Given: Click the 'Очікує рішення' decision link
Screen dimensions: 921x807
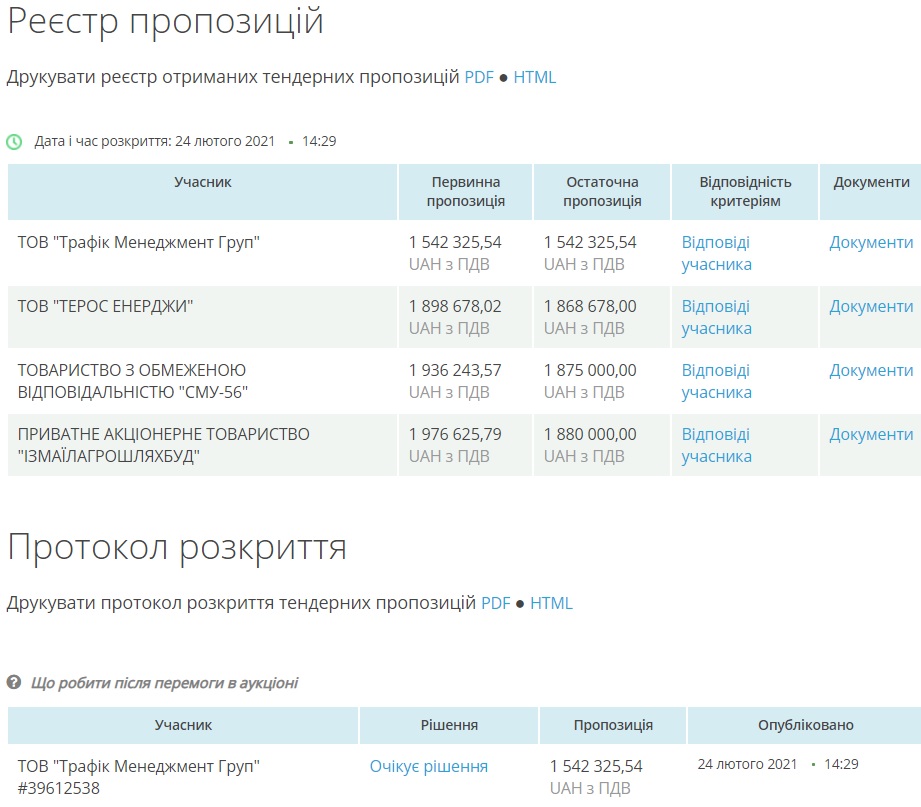Looking at the screenshot, I should (x=429, y=766).
